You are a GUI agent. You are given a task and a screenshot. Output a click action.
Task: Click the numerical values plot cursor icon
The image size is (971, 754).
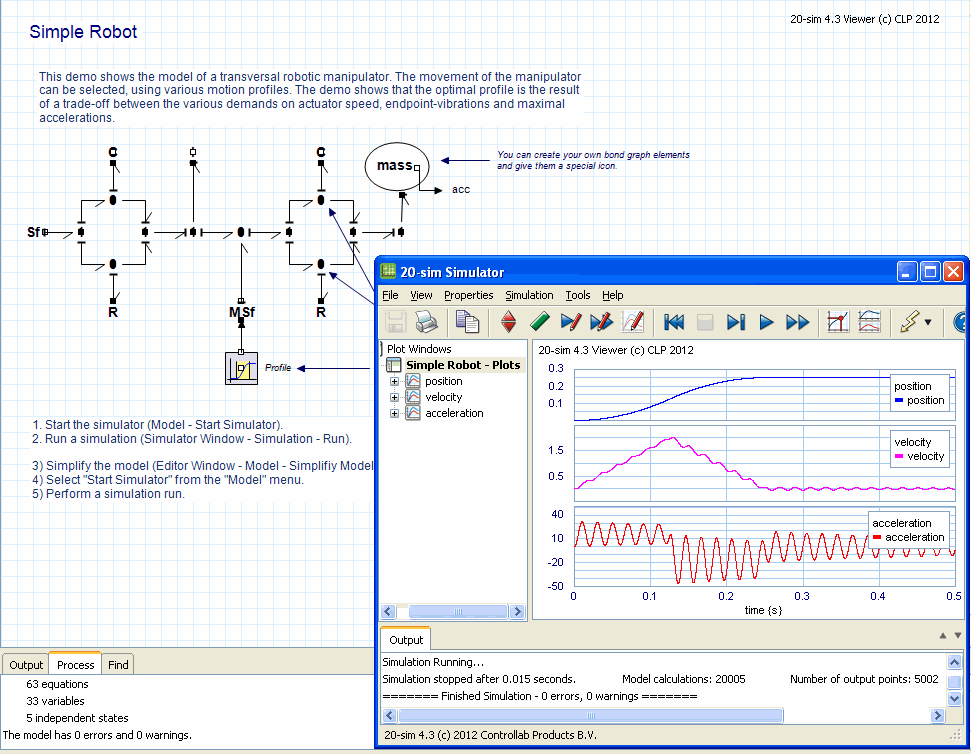(x=838, y=322)
